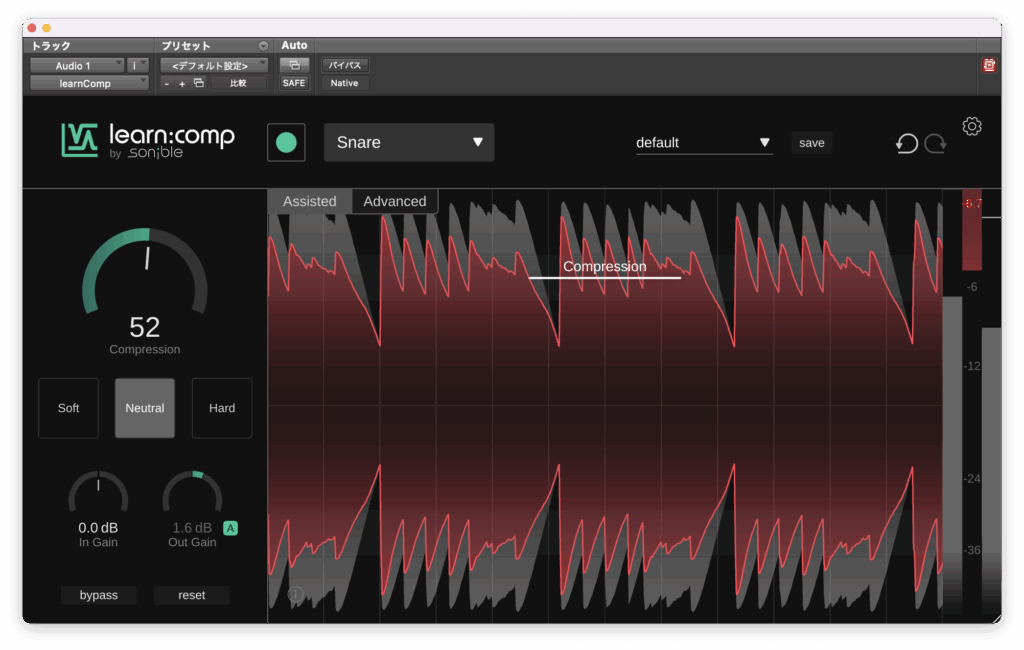Click the トラック header label
Image resolution: width=1024 pixels, height=650 pixels.
pyautogui.click(x=51, y=46)
